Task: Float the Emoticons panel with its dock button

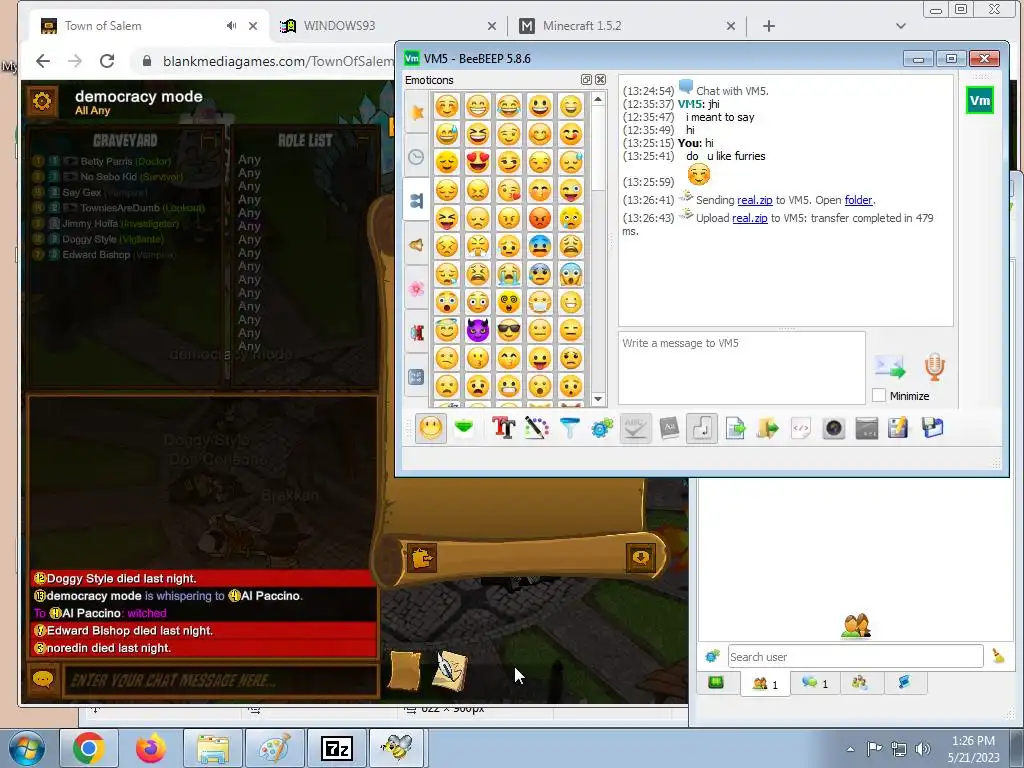Action: point(586,80)
